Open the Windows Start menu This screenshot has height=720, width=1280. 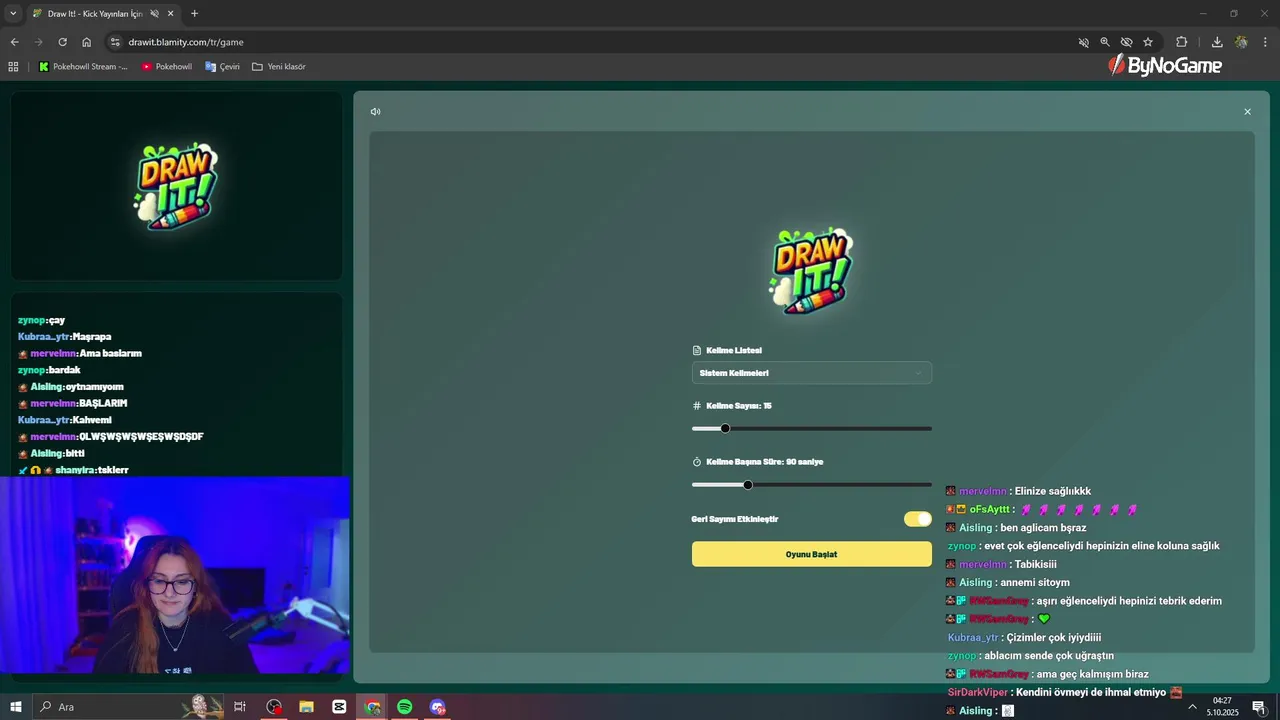coord(16,707)
